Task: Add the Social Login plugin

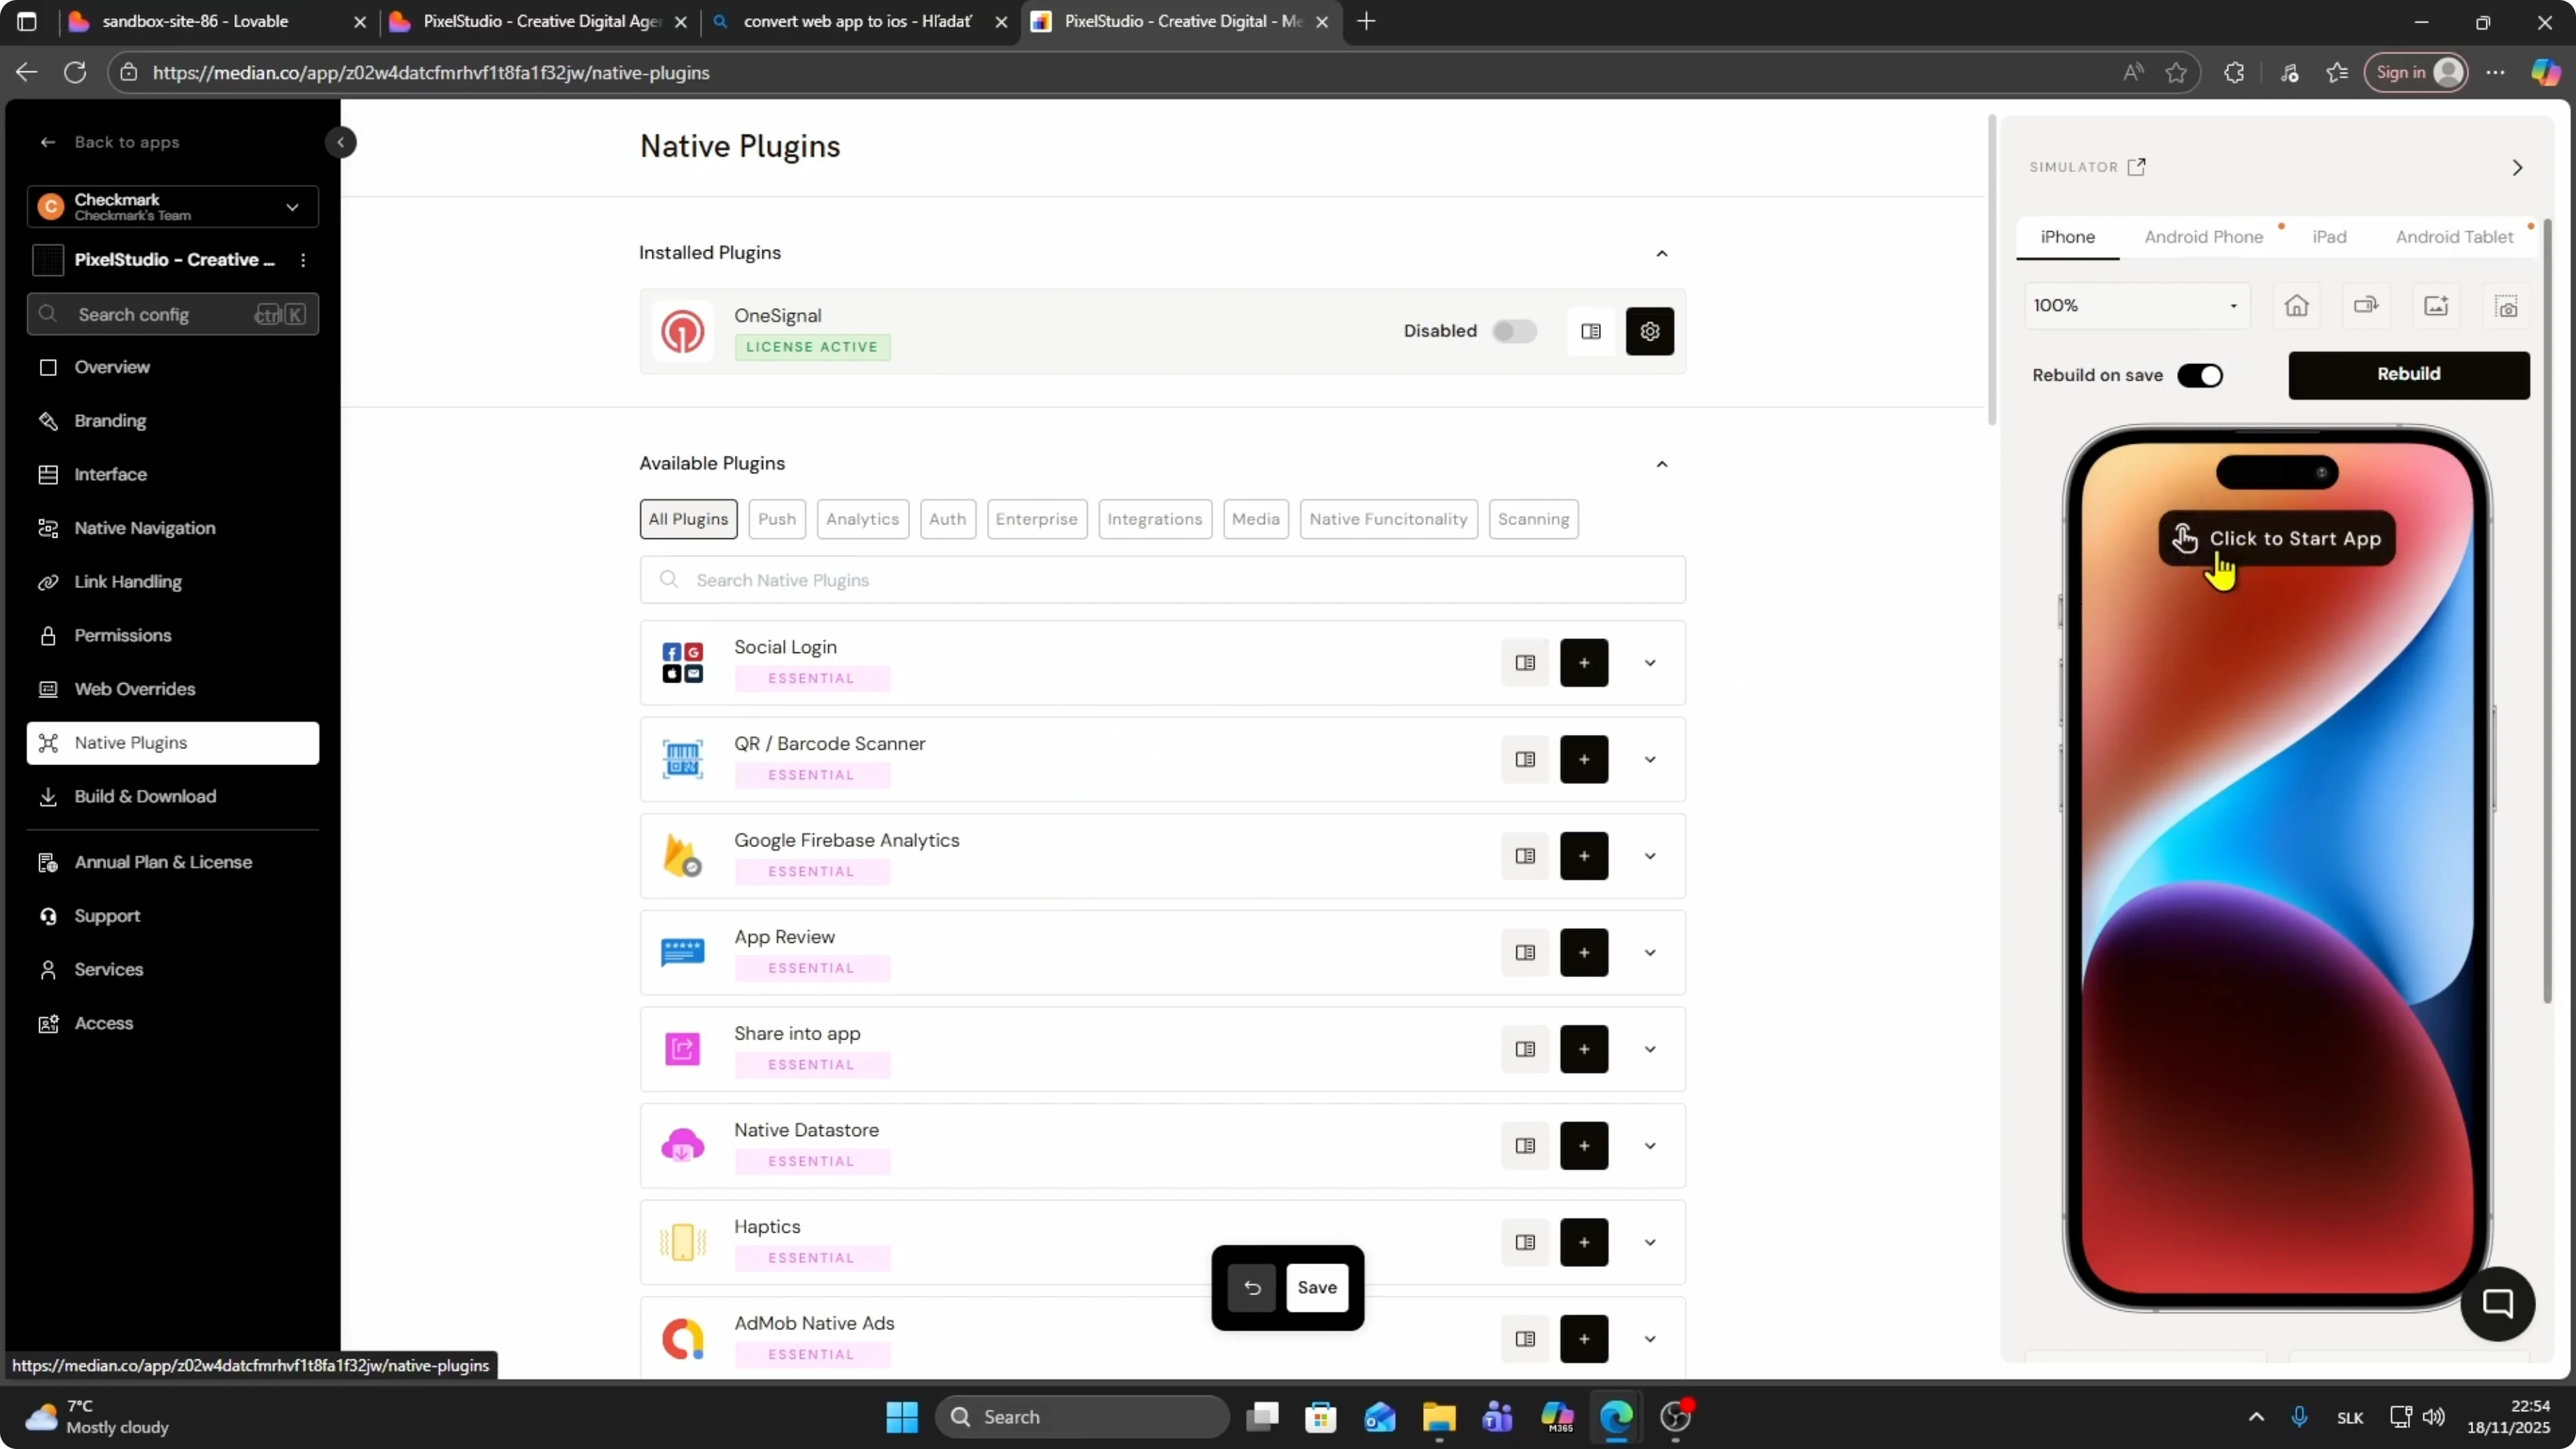Action: [x=1584, y=663]
